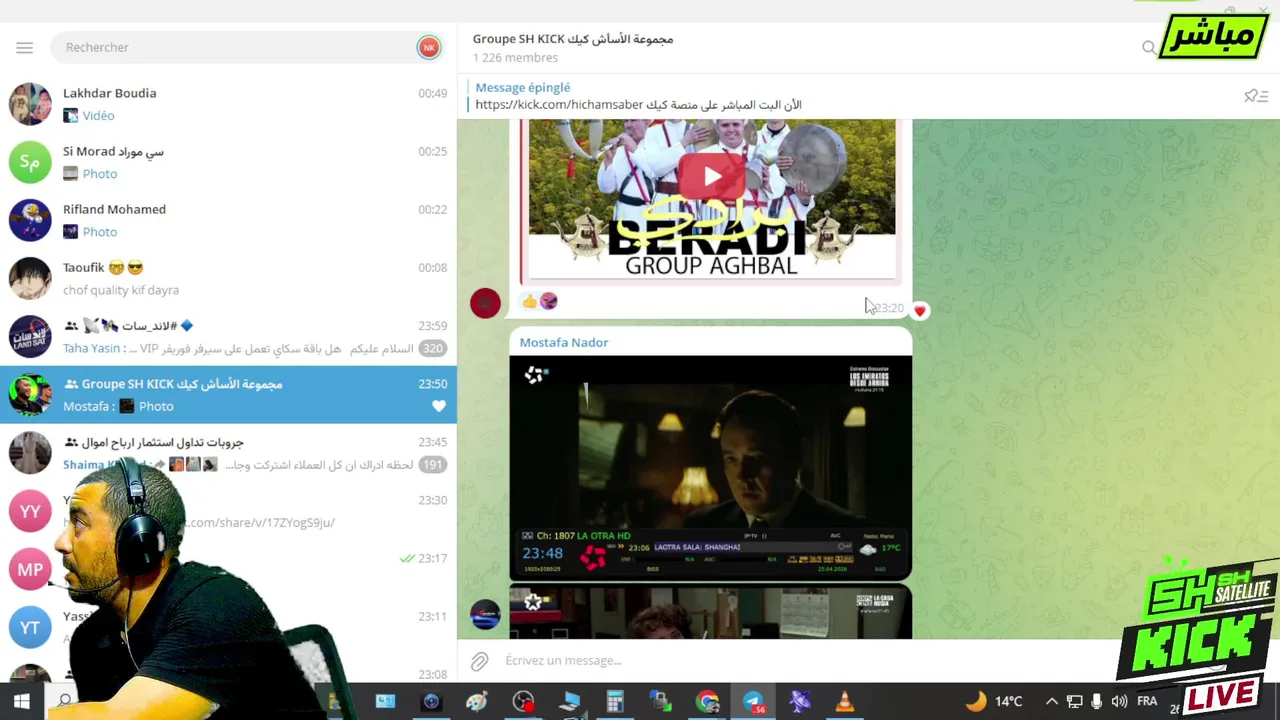Viewport: 1280px width, 720px height.
Task: Open the Si Morad chat
Action: point(228,162)
